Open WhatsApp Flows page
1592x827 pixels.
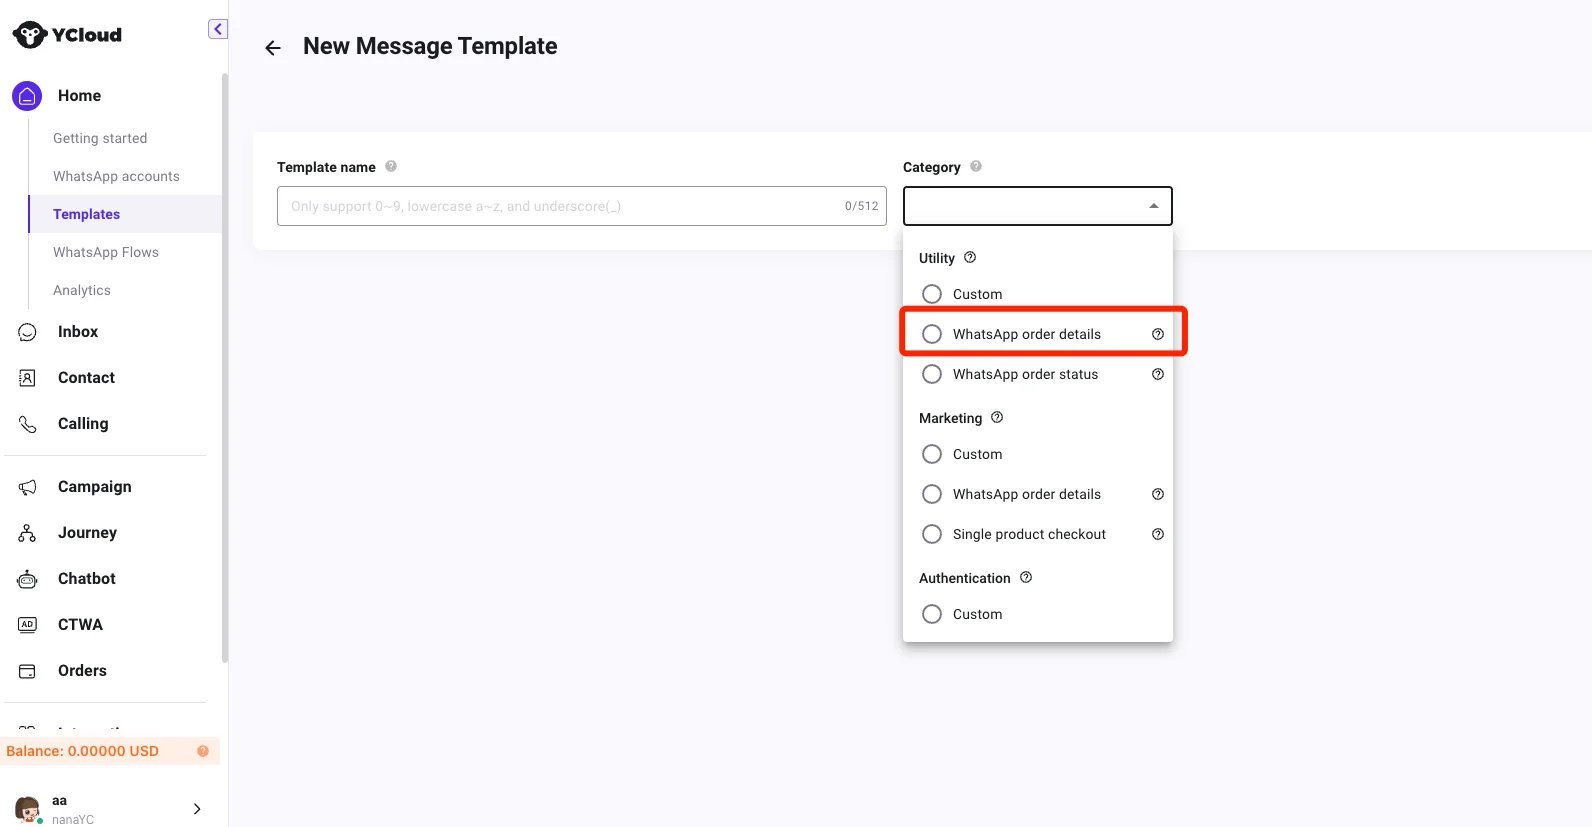[106, 252]
